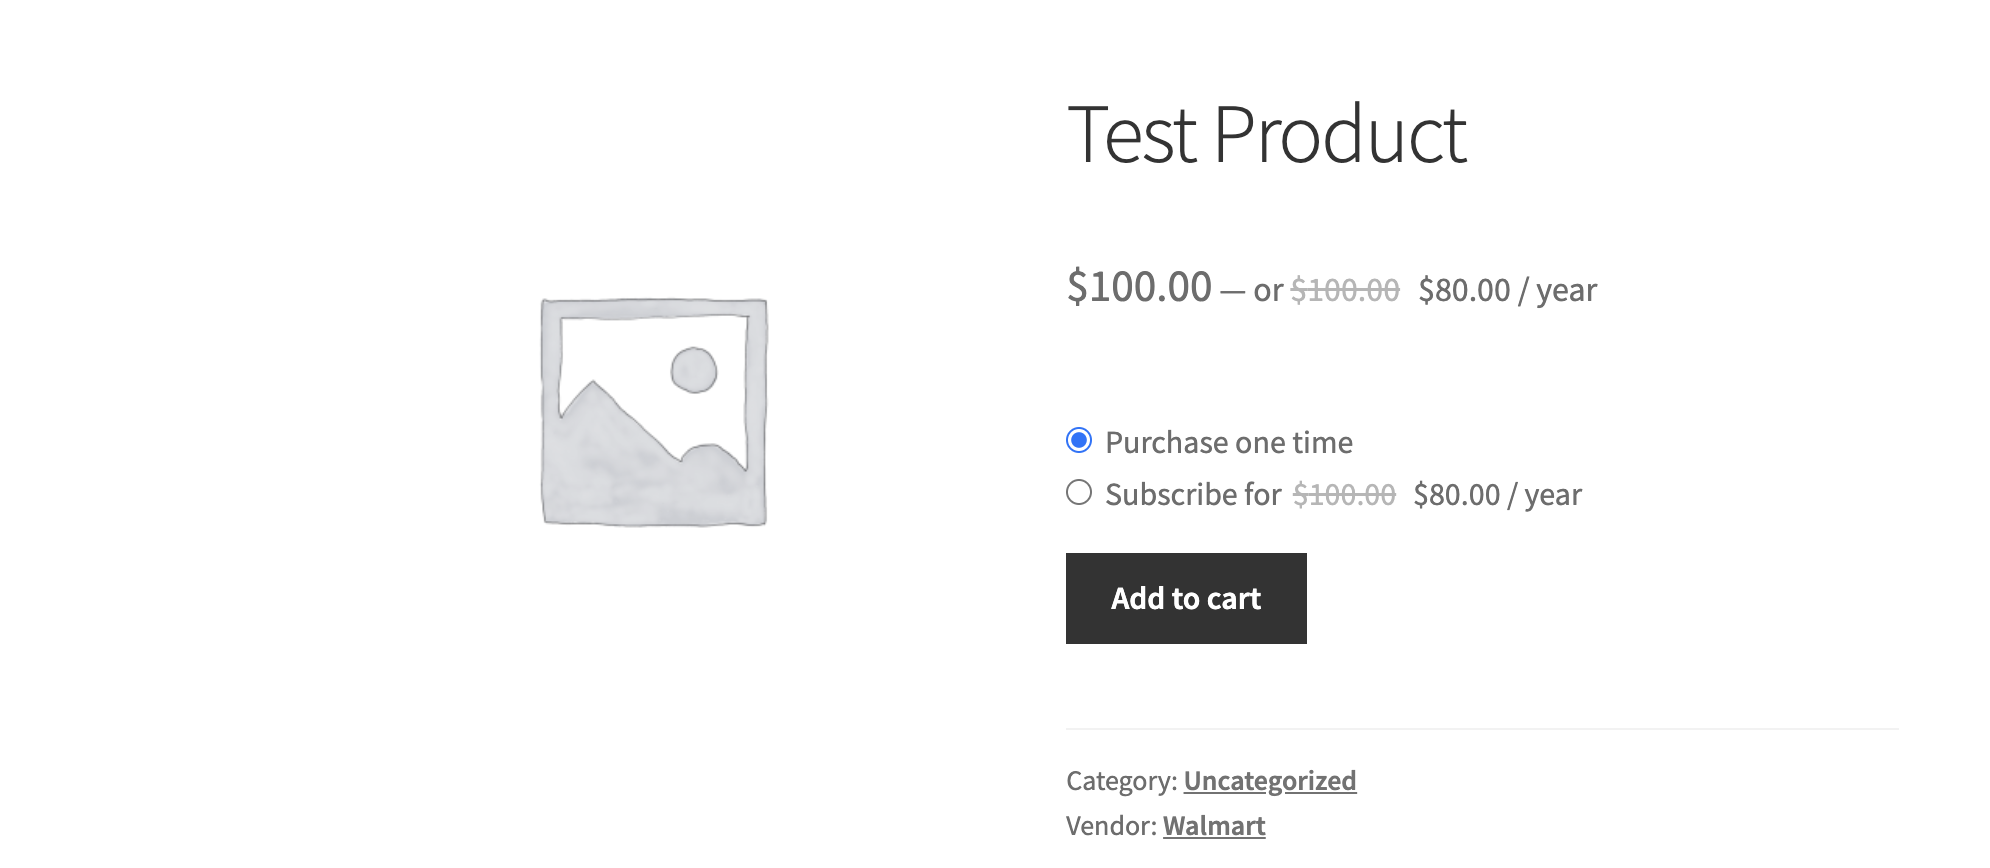The height and width of the screenshot is (868, 1990).
Task: Click the Purchase one time label text
Action: (x=1229, y=442)
